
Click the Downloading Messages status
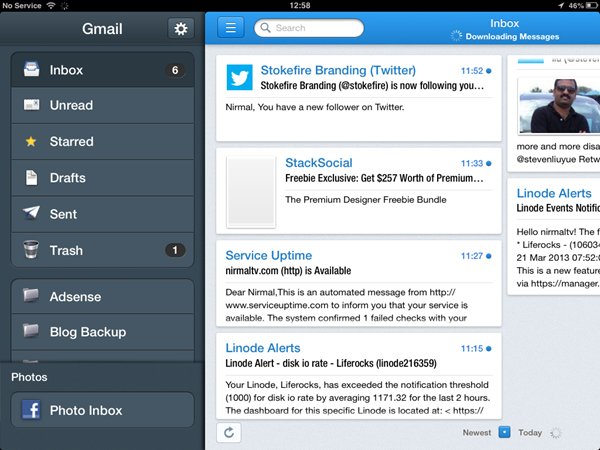[x=512, y=36]
